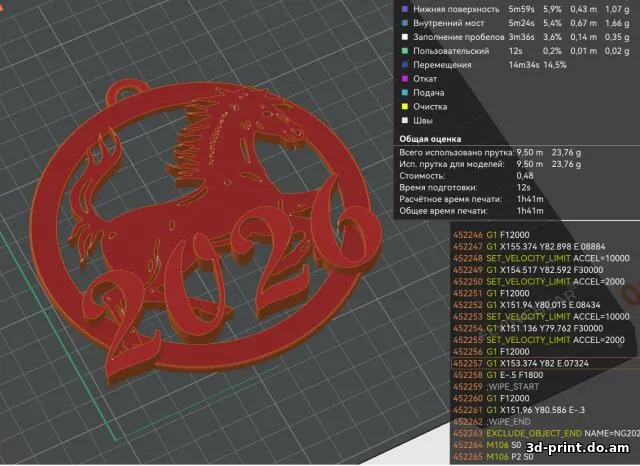Select highlighted G-code line 452257
640x466 pixels.
tap(545, 363)
